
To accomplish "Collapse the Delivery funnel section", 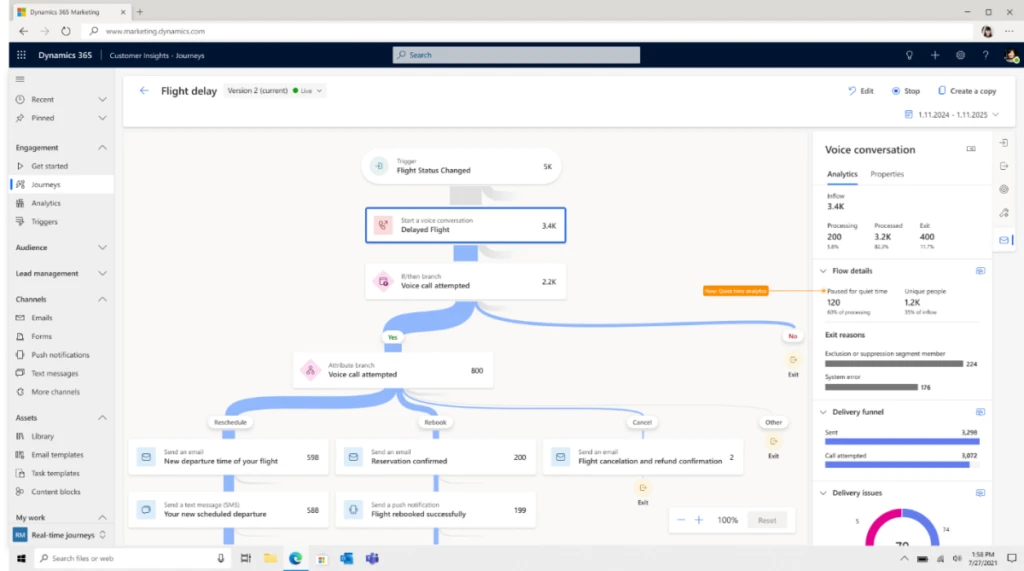I will pos(822,412).
